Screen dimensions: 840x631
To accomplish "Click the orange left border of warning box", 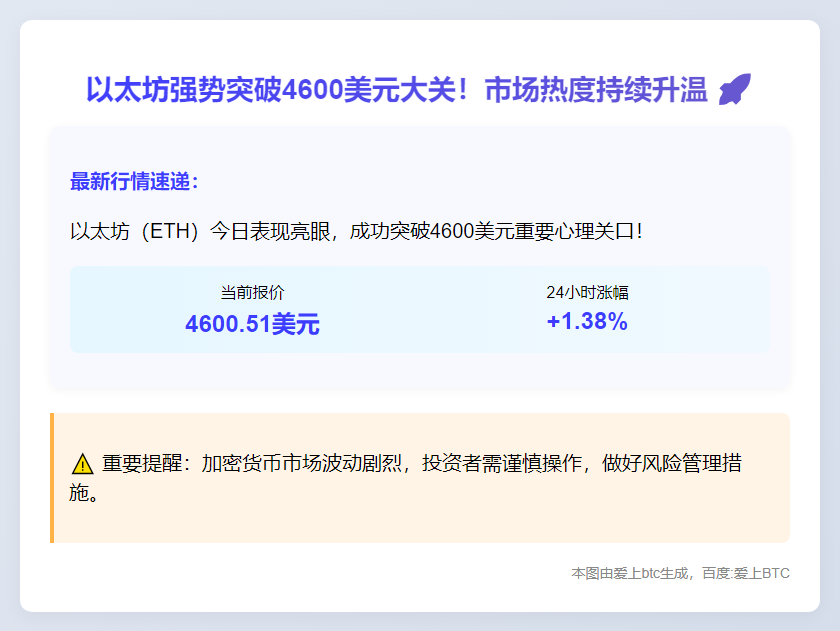I will (x=52, y=478).
